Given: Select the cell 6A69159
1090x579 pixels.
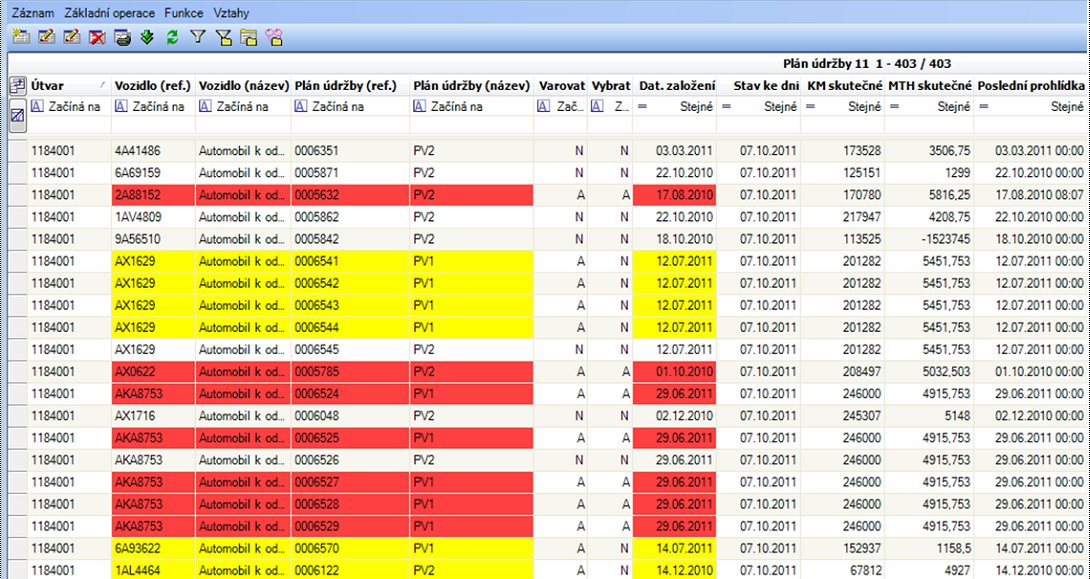Looking at the screenshot, I should tap(153, 172).
